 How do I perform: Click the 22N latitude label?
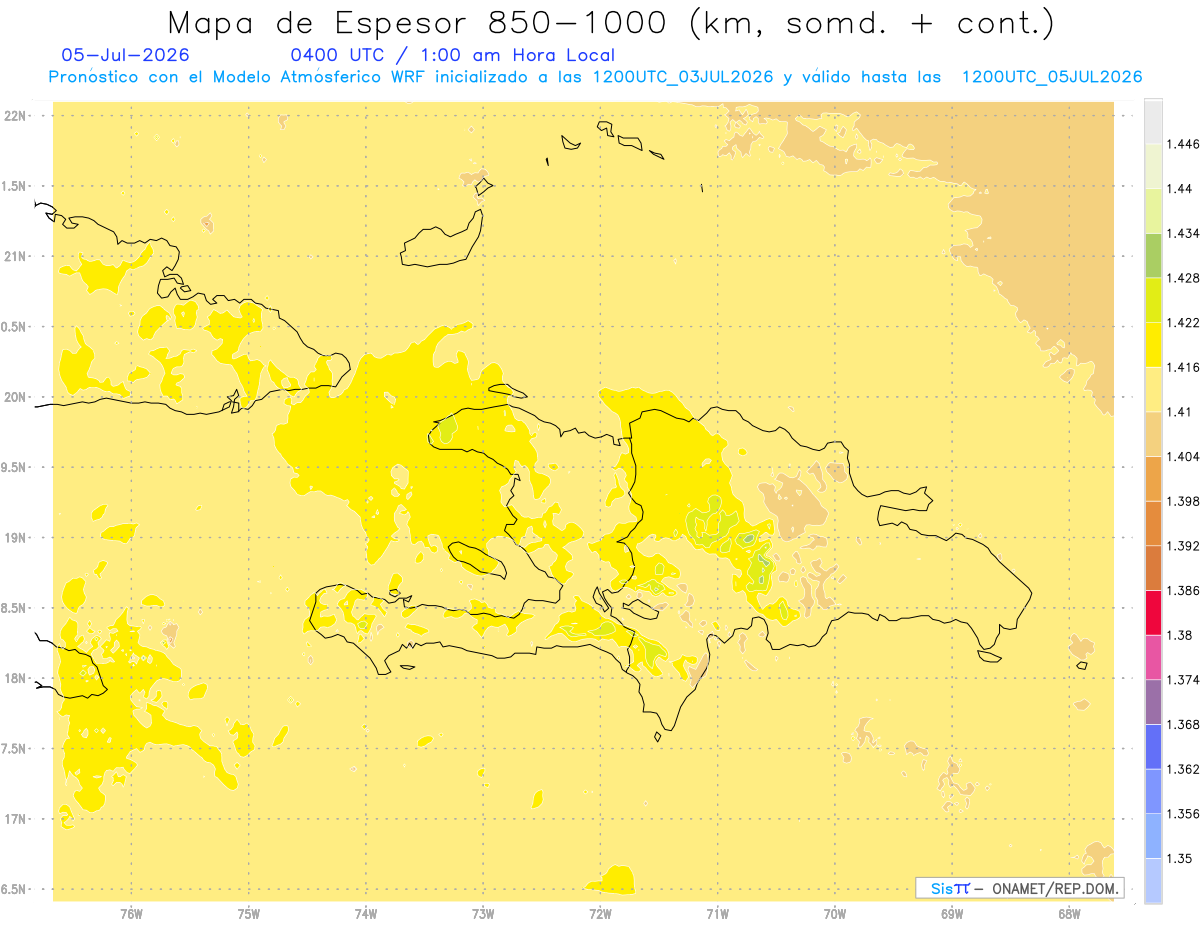[14, 116]
